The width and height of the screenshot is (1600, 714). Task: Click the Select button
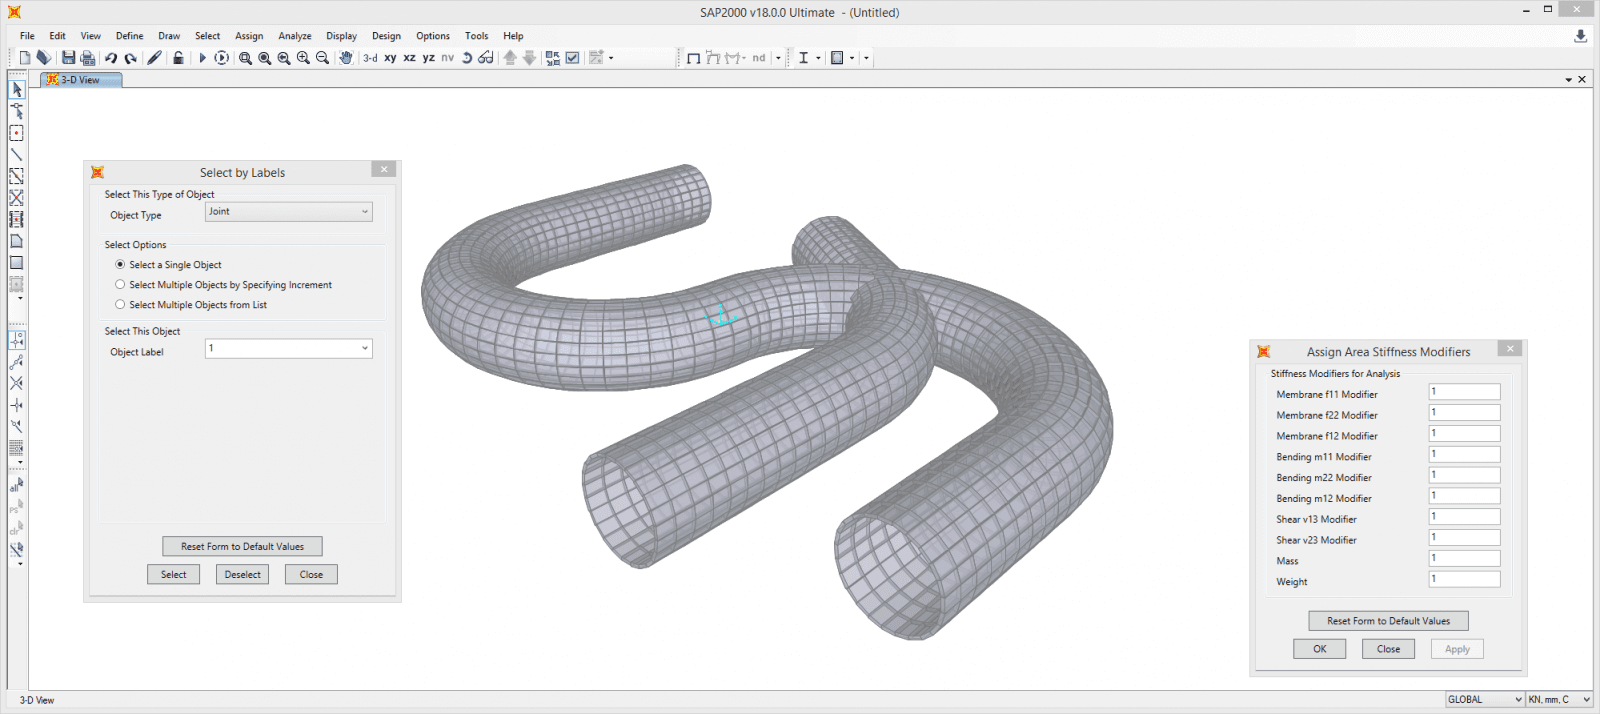(174, 574)
